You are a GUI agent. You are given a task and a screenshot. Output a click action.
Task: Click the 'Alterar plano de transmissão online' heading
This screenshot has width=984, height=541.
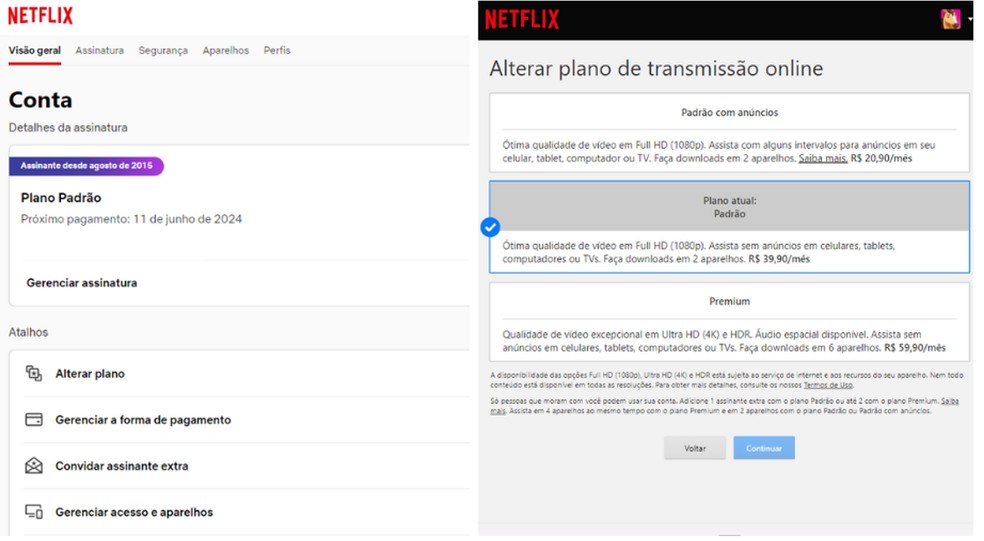coord(656,68)
